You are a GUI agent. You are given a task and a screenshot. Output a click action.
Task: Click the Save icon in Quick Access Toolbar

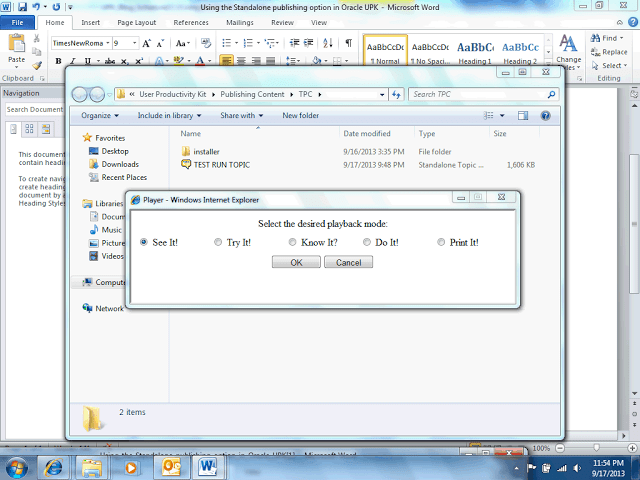click(22, 7)
